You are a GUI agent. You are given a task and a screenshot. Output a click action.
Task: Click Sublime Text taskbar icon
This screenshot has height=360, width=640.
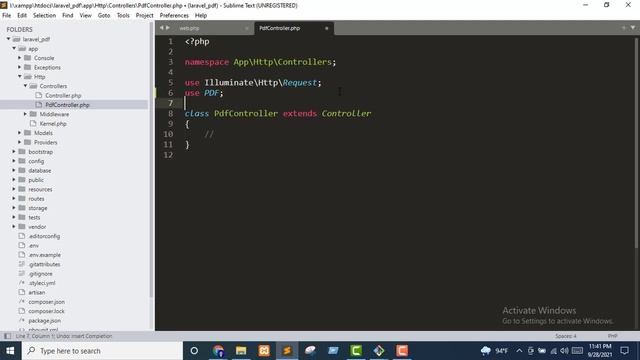click(287, 351)
